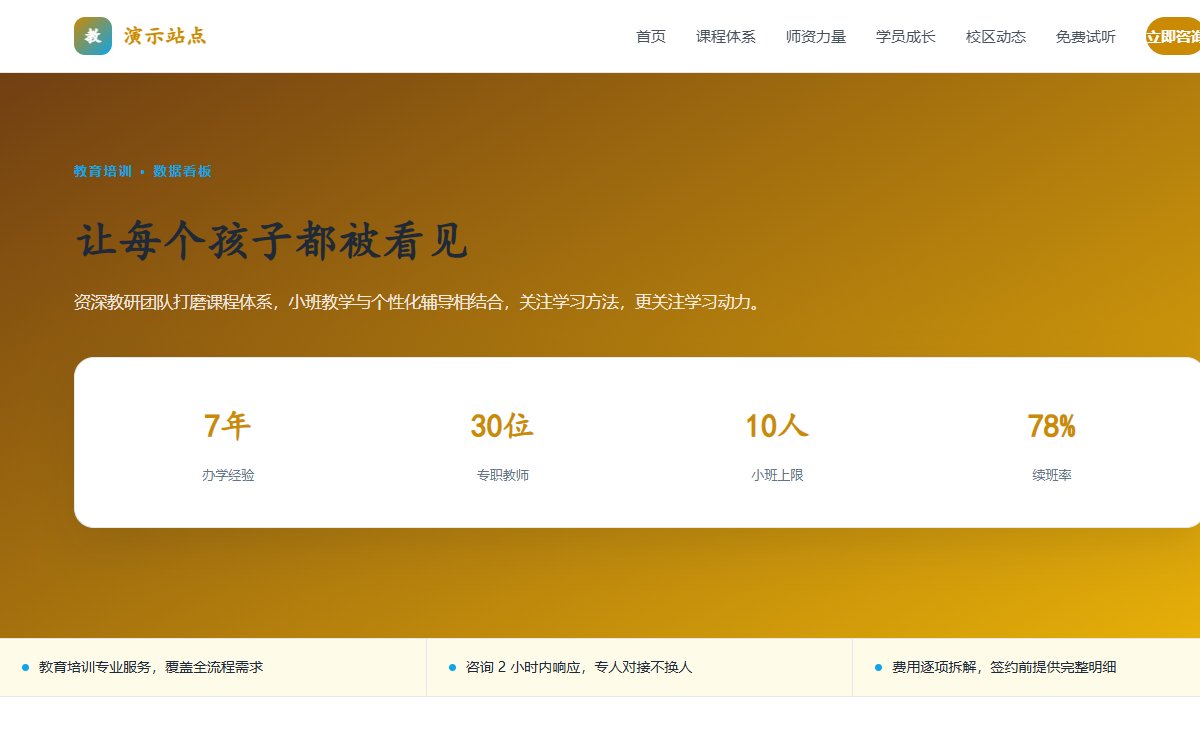Click the 立即咨询 button
The height and width of the screenshot is (750, 1200).
(x=1173, y=36)
